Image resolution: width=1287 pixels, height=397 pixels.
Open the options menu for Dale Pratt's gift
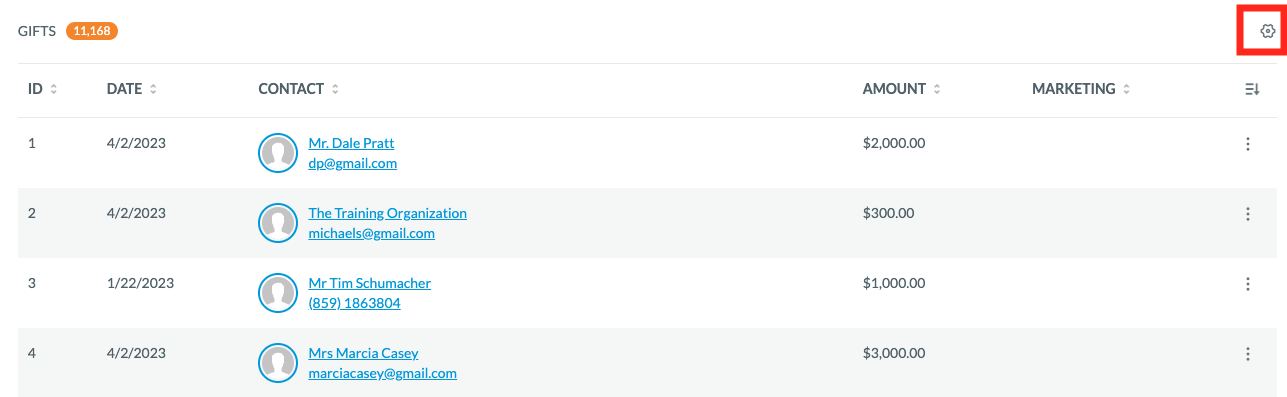click(x=1247, y=144)
